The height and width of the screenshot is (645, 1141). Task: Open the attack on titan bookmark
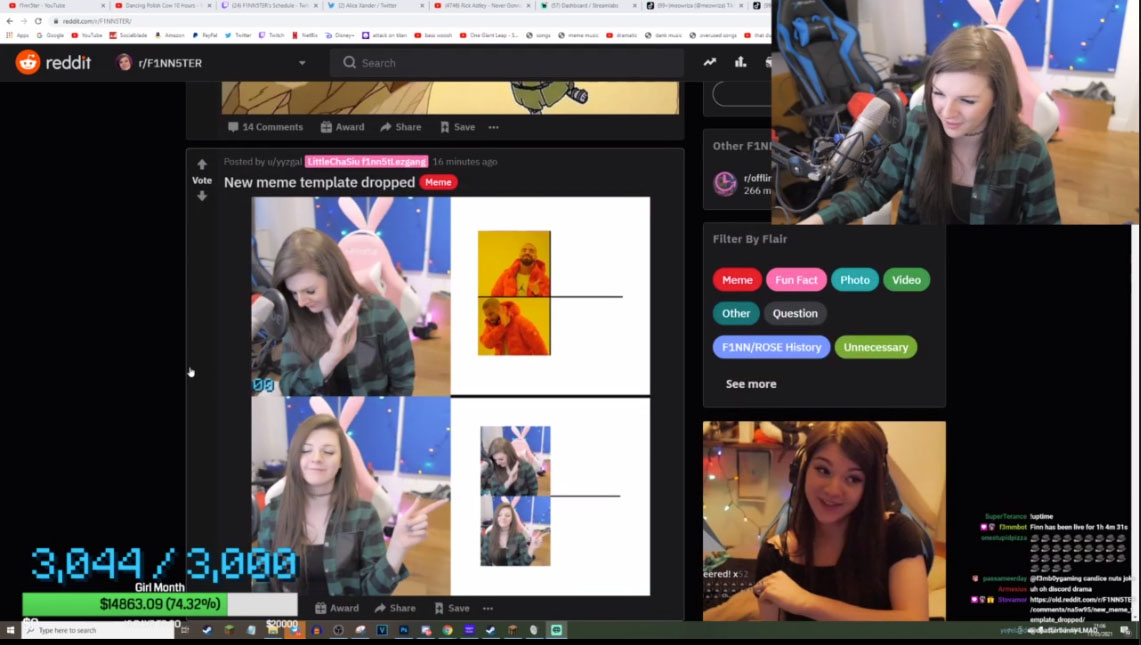[x=384, y=35]
